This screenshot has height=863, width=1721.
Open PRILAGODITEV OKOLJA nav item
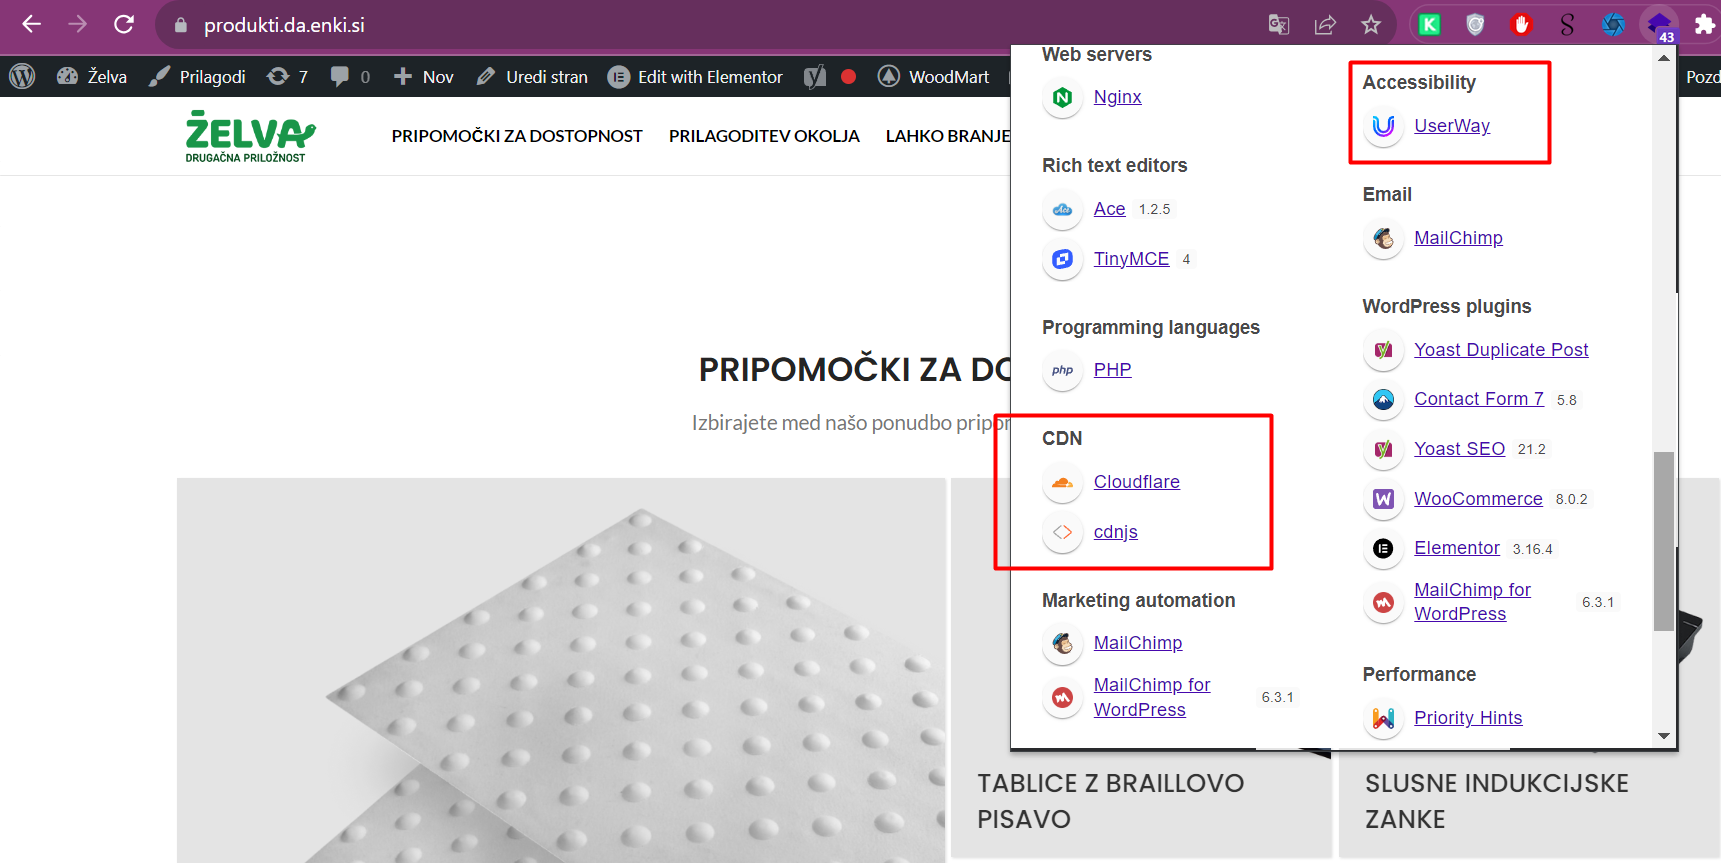coord(764,136)
